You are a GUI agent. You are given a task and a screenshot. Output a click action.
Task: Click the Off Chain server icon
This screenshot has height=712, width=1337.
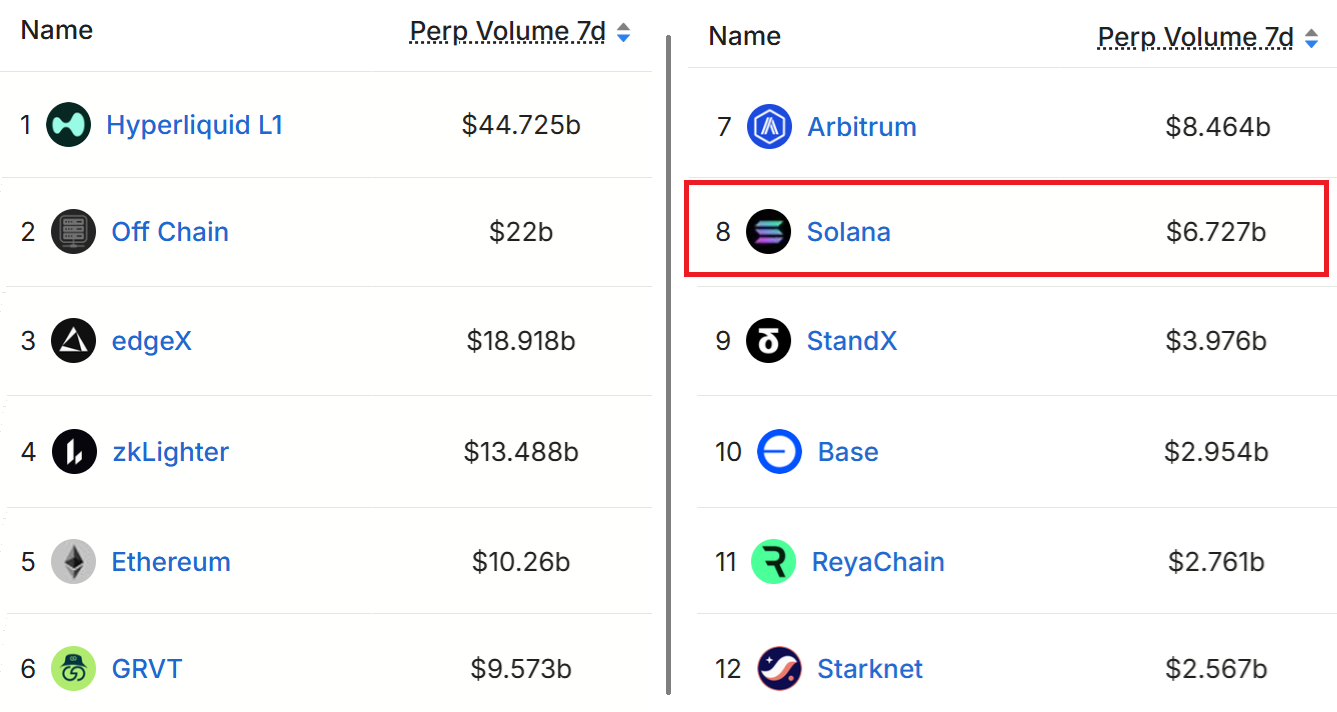point(72,231)
